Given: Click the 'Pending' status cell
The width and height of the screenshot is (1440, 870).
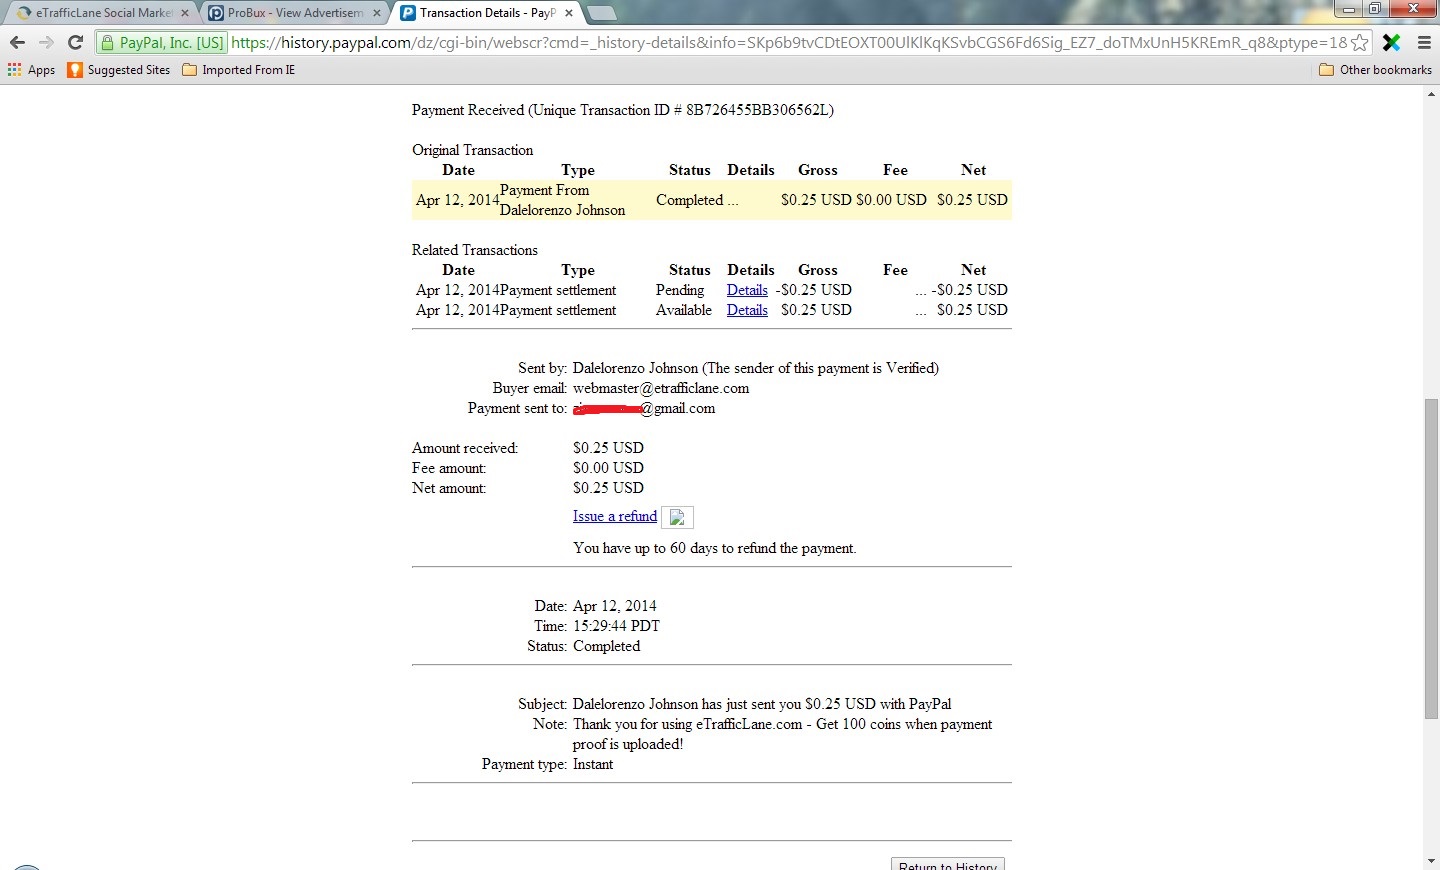Looking at the screenshot, I should [x=680, y=290].
